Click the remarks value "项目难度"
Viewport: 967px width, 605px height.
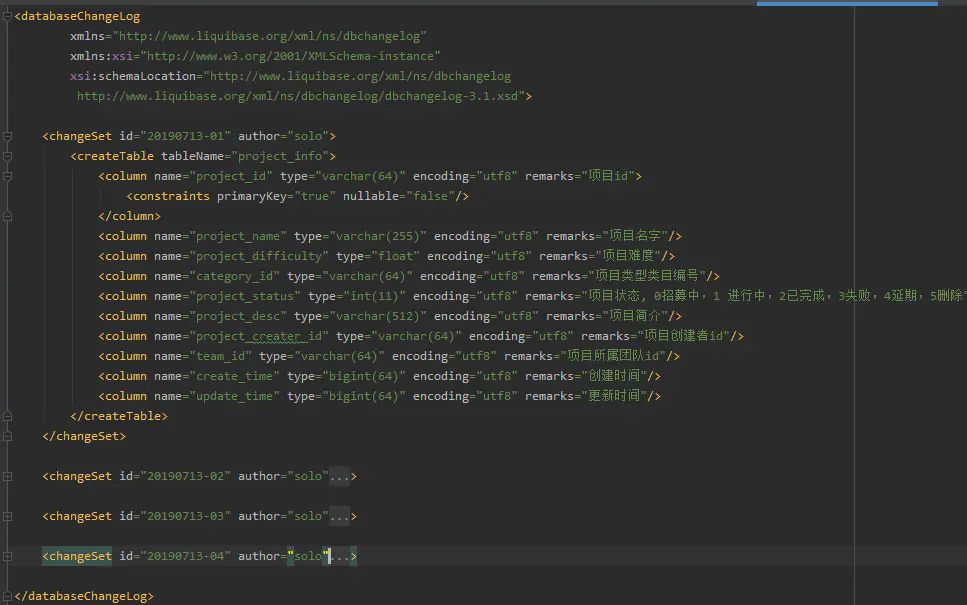click(x=628, y=256)
